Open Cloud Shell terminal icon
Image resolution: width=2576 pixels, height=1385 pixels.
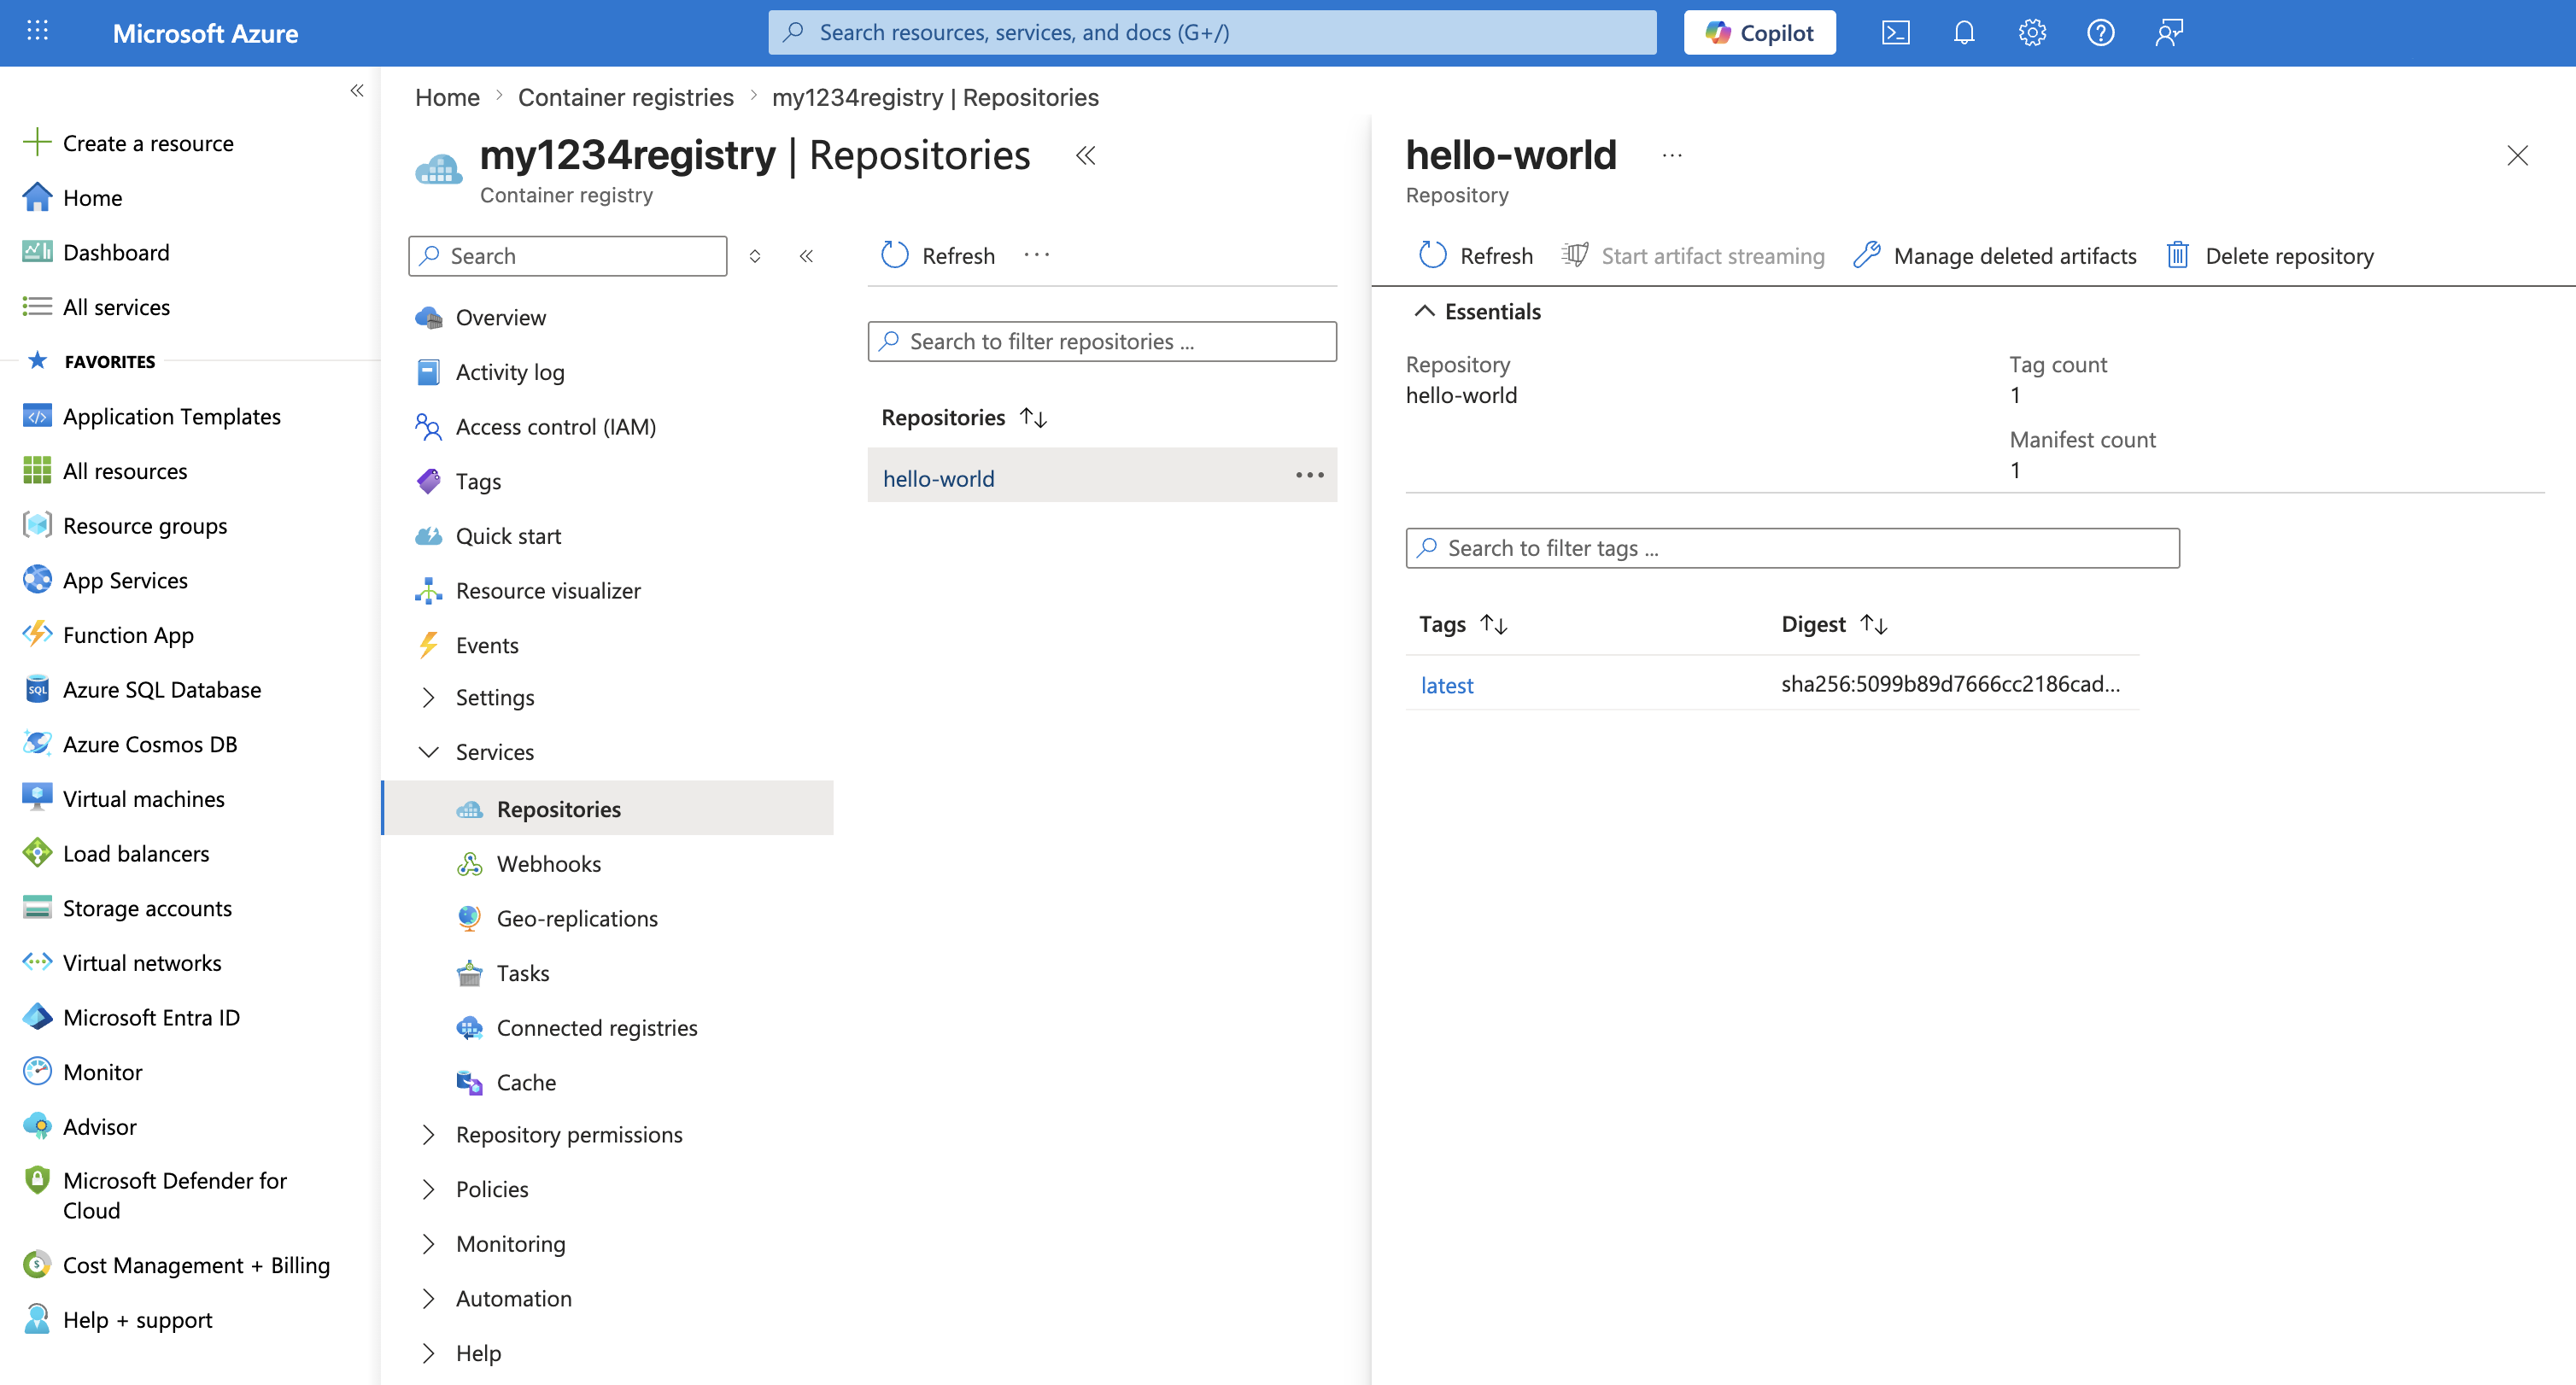[x=1895, y=33]
